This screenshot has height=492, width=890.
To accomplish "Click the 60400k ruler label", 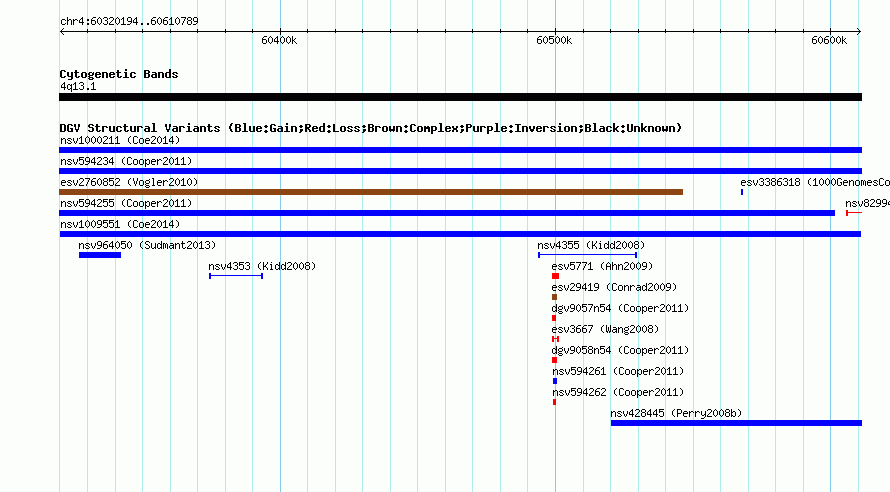I will pos(279,40).
